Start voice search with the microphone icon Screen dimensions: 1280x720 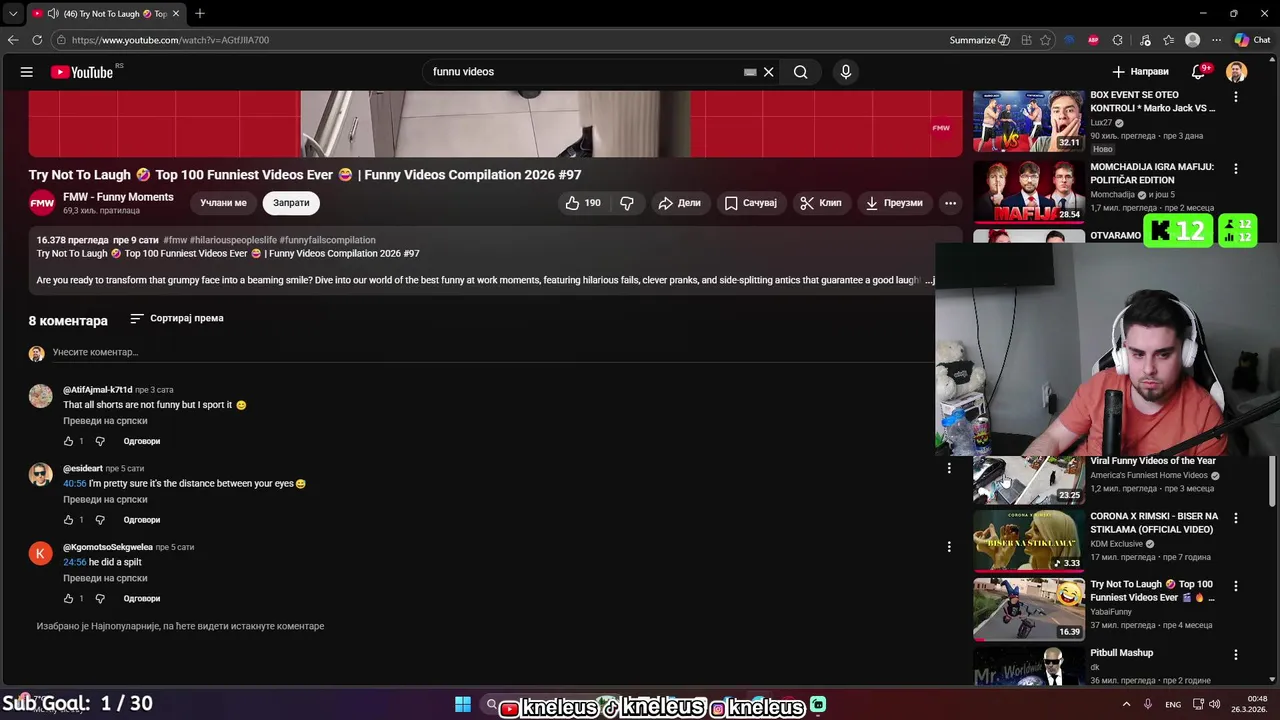[x=846, y=72]
